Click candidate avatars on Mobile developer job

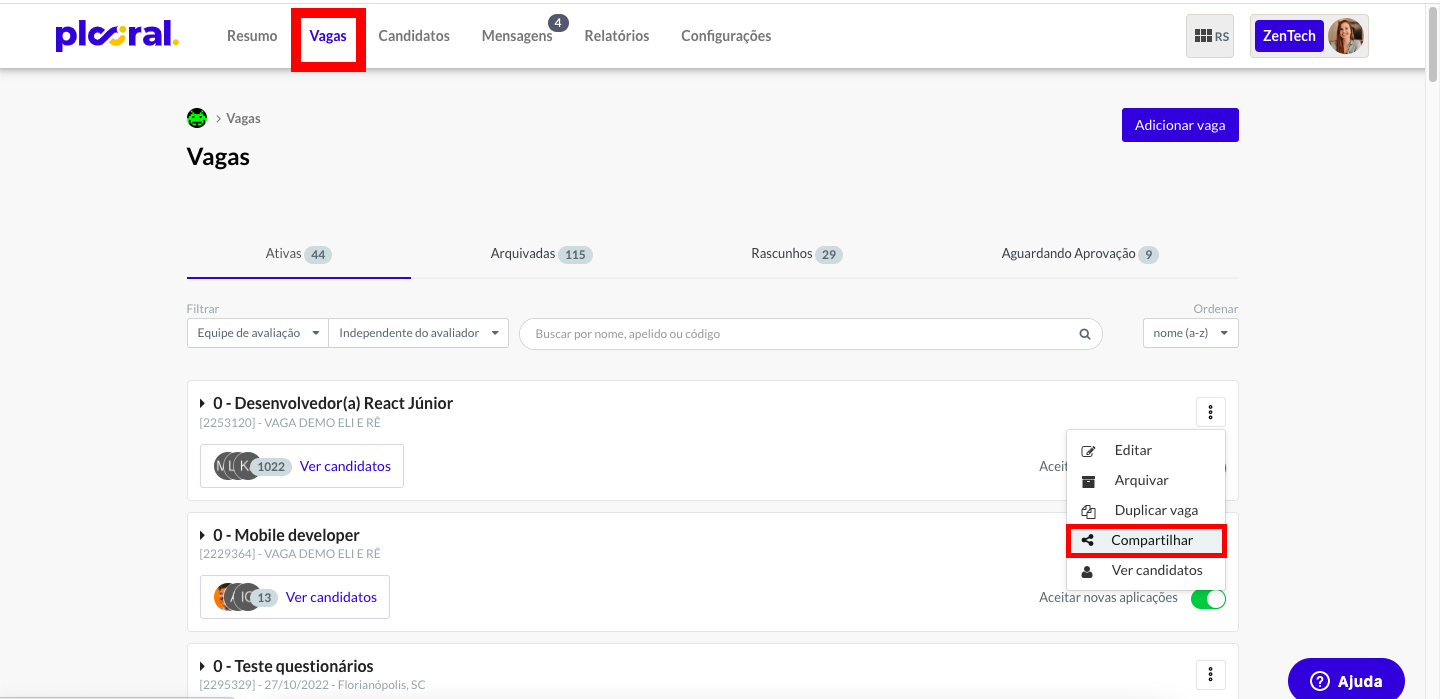pos(236,597)
